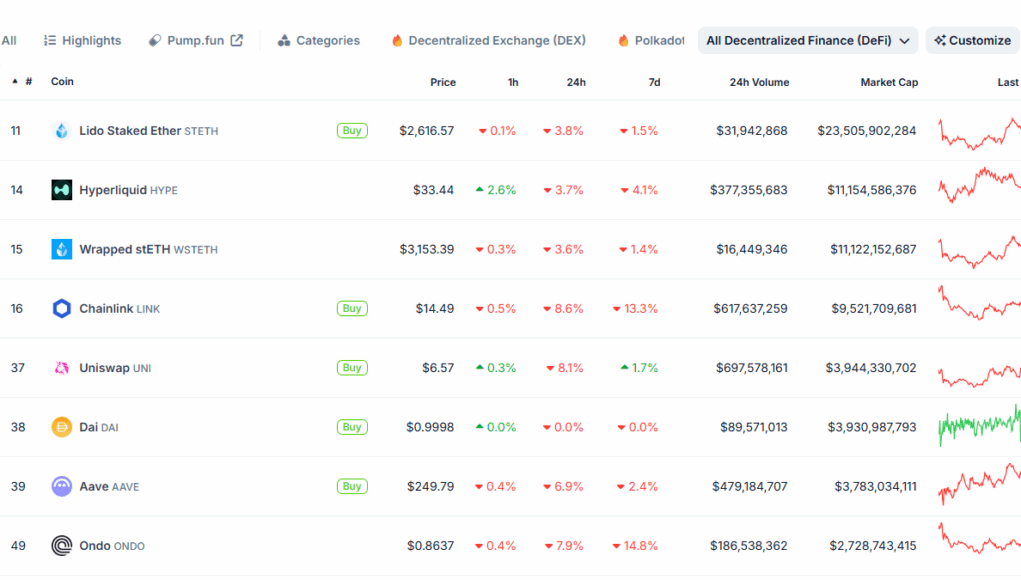
Task: Sort by the Market Cap column
Action: pyautogui.click(x=889, y=82)
